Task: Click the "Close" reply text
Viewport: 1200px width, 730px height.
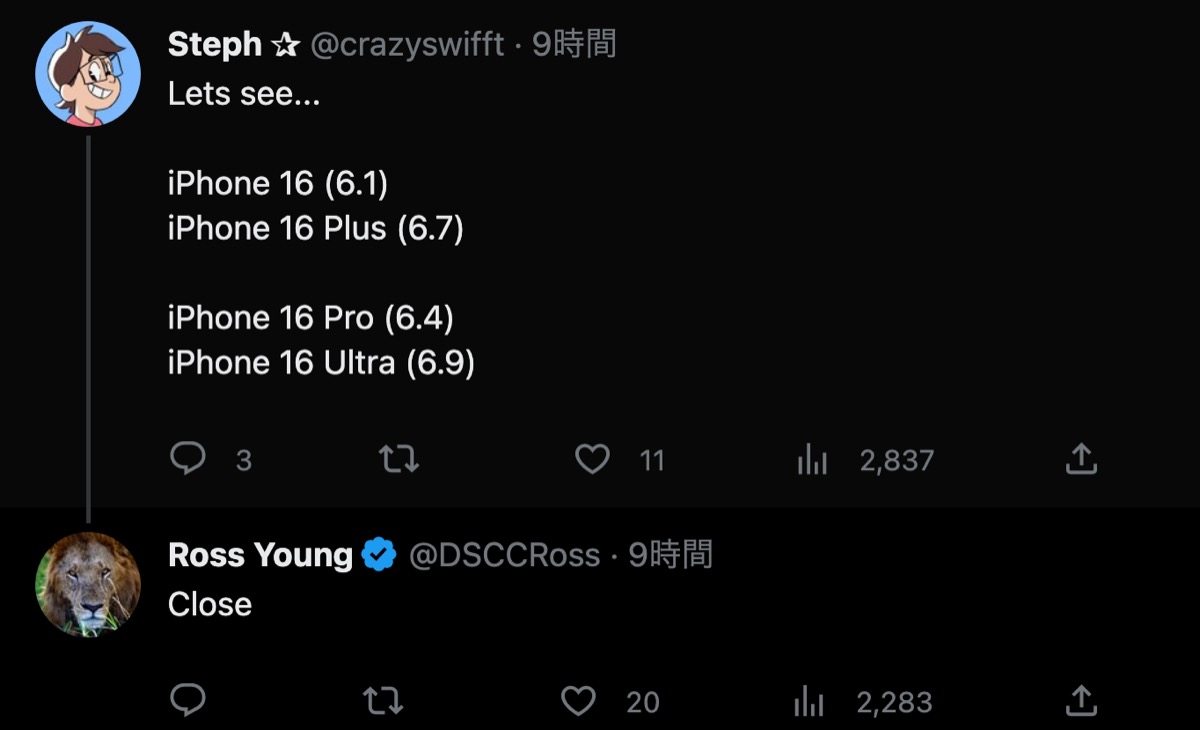Action: pyautogui.click(x=210, y=604)
